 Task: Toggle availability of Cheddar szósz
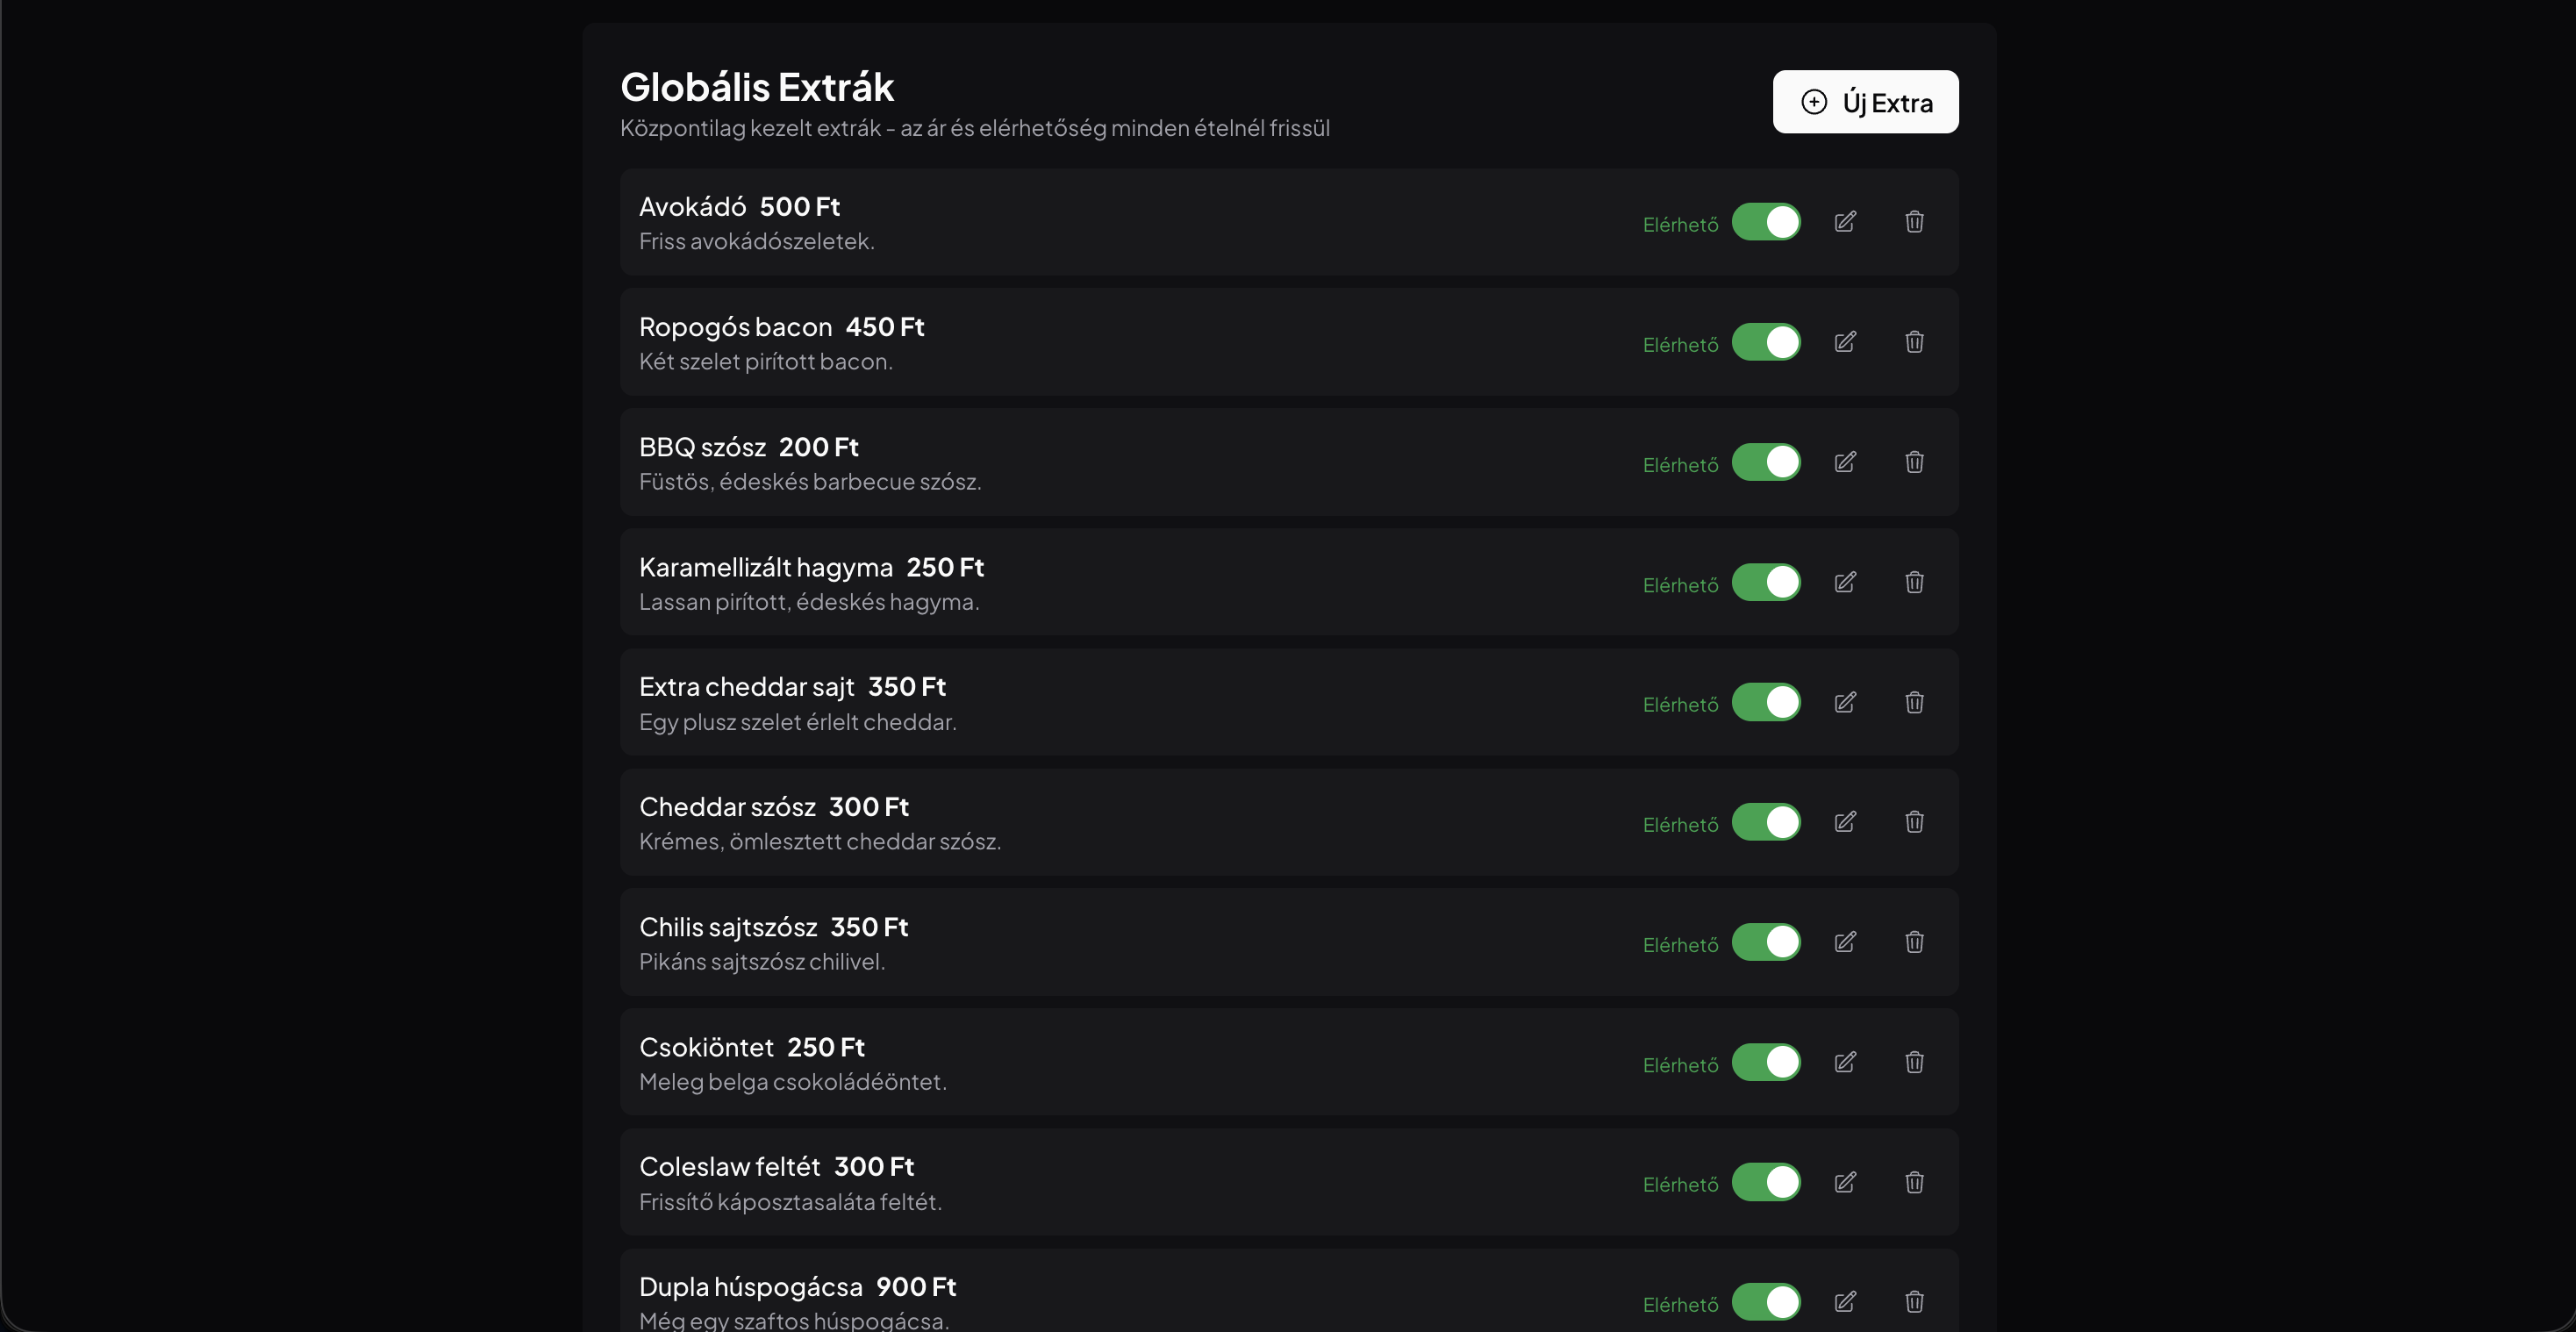pyautogui.click(x=1766, y=822)
